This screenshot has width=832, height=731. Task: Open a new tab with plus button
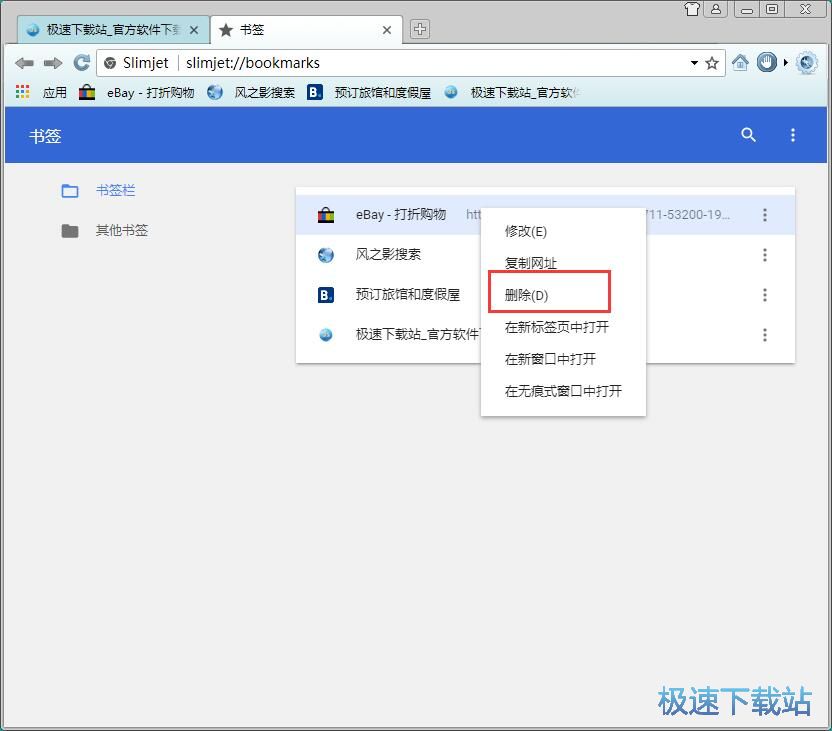[x=420, y=29]
